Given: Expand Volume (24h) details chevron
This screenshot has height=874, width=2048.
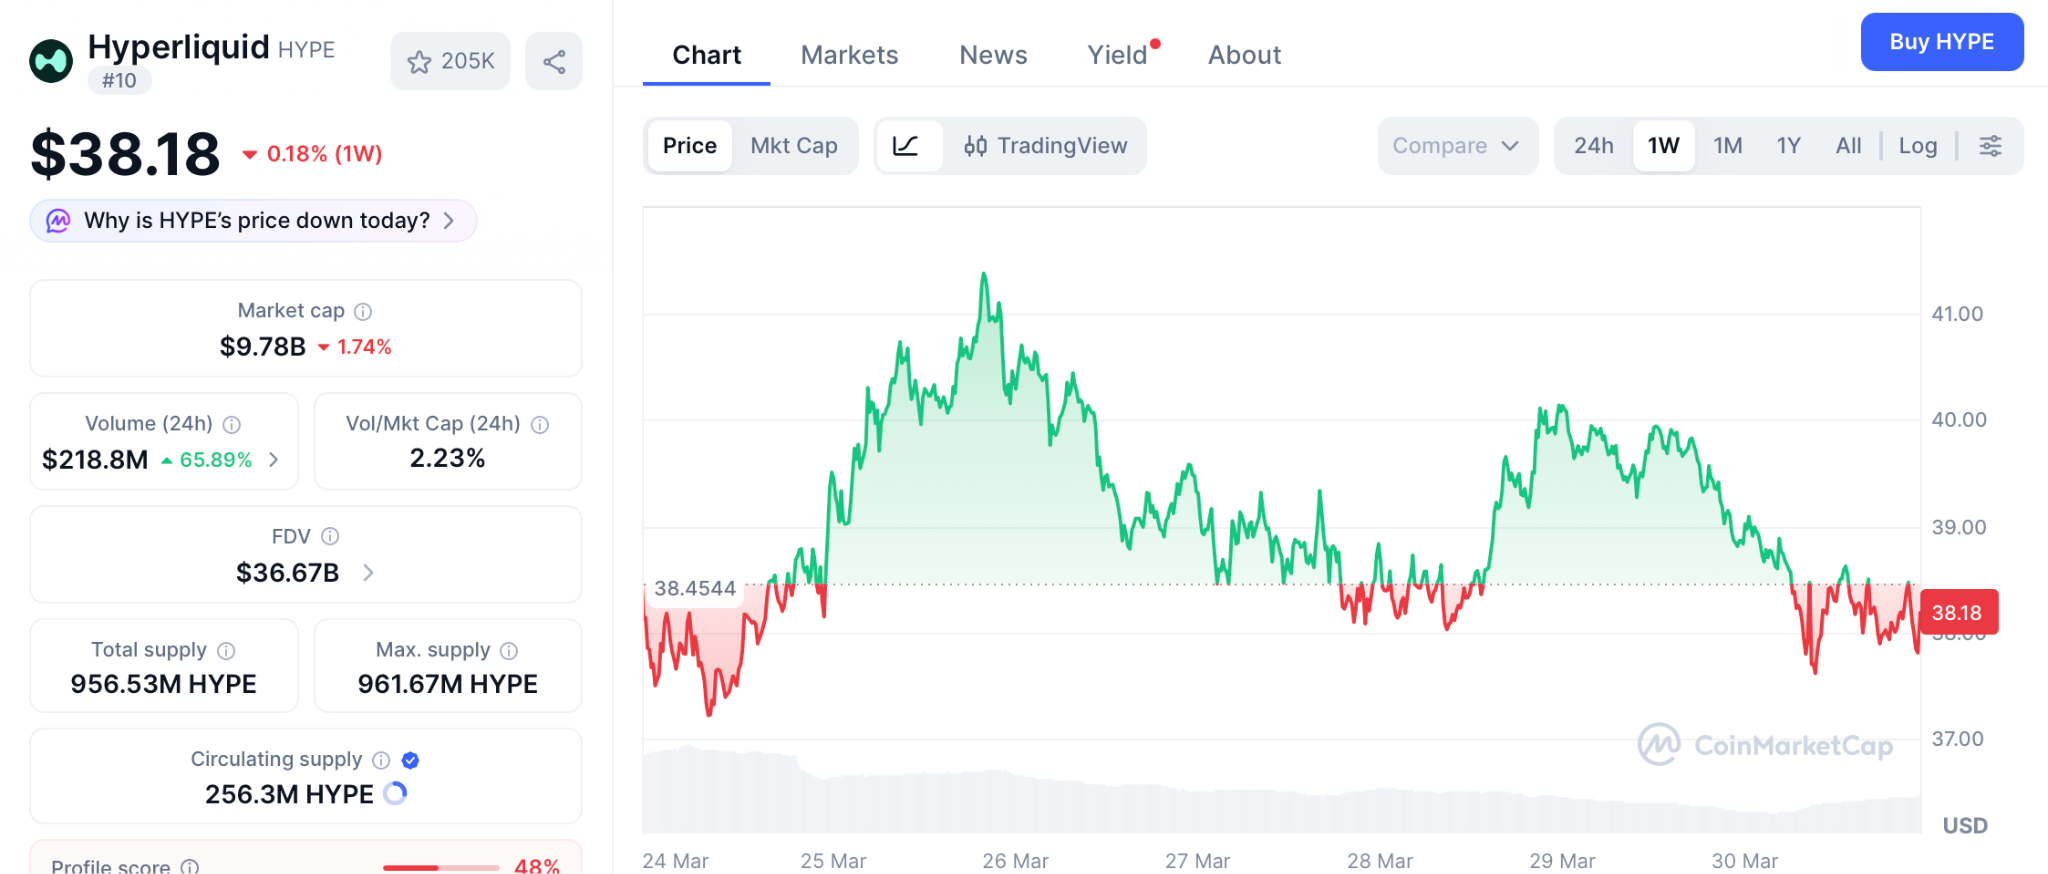Looking at the screenshot, I should coord(274,460).
